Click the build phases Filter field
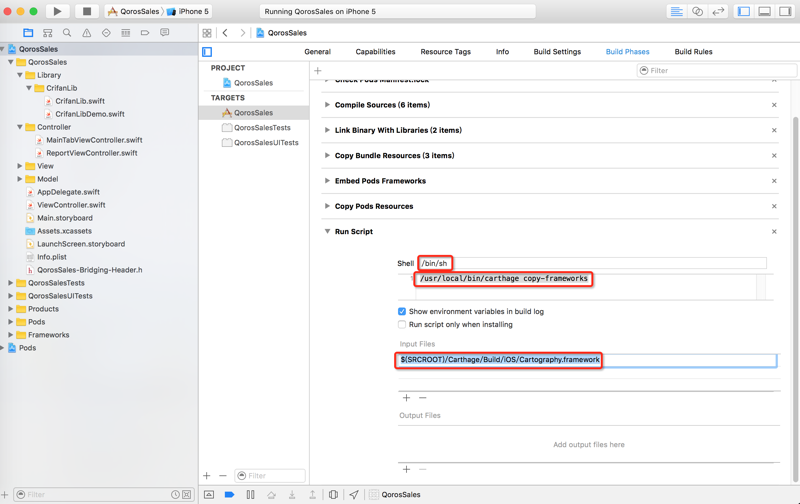 (x=717, y=70)
